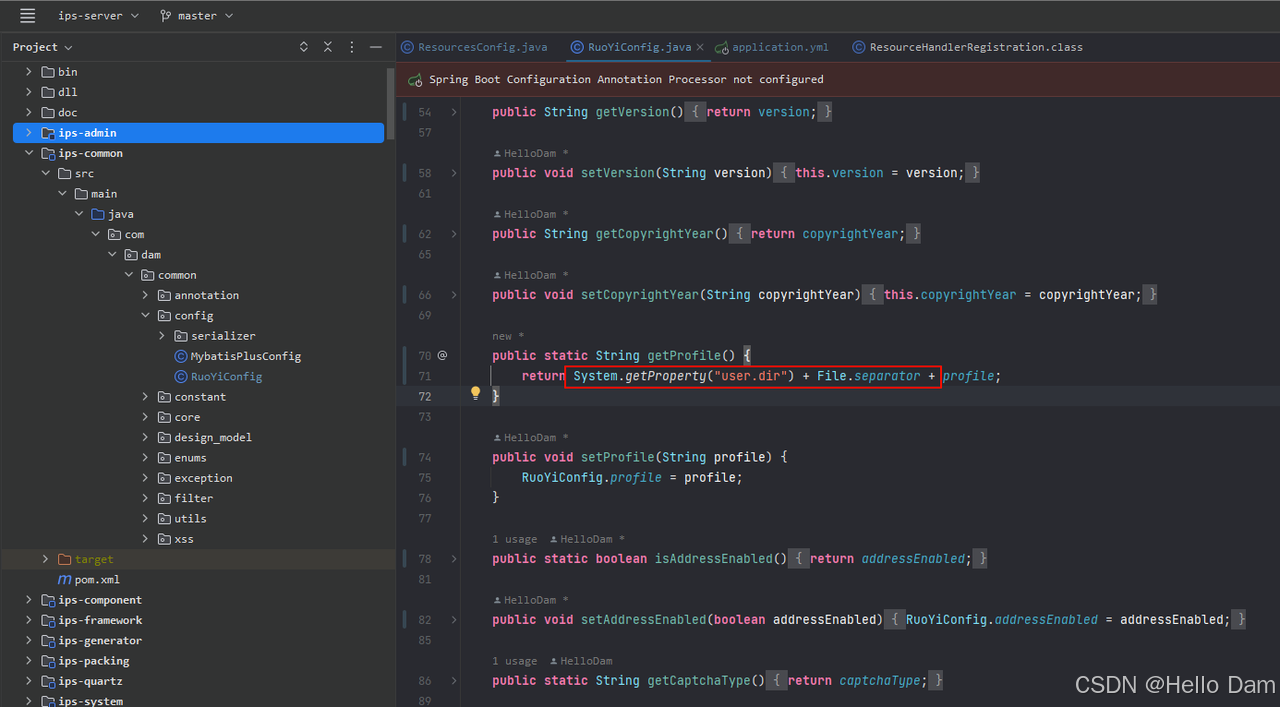This screenshot has width=1280, height=707.
Task: Click HelloDam author hint above setProfile
Action: tap(531, 438)
